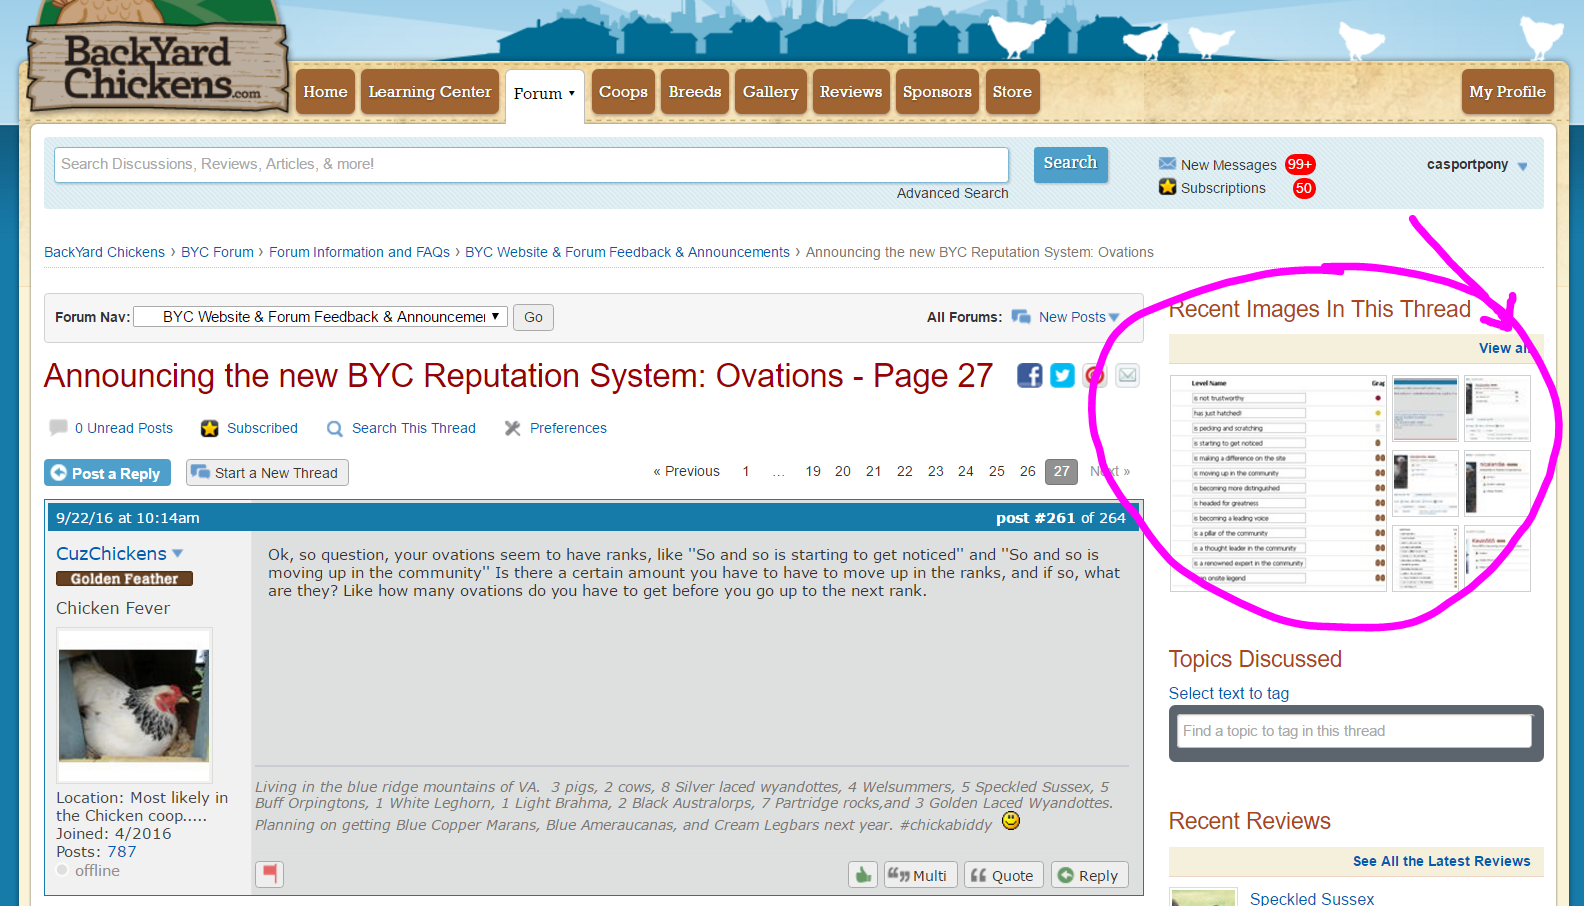Expand the casportpony account menu
Screen dimensions: 1584x906
[x=1522, y=166]
